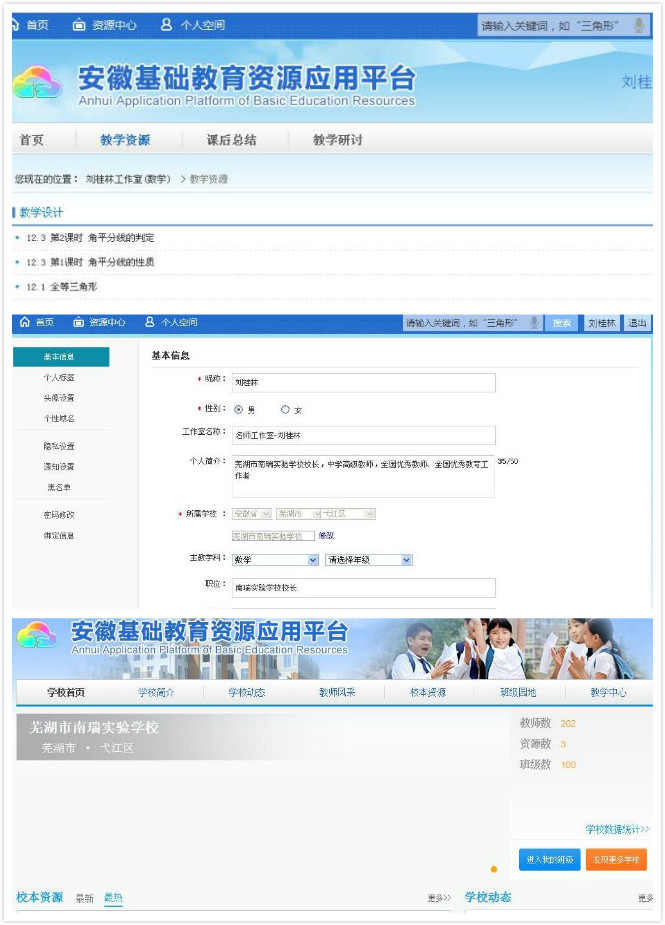Viewport: 665px width, 925px height.
Task: Select 头像设置 in the left sidebar
Action: tap(58, 398)
